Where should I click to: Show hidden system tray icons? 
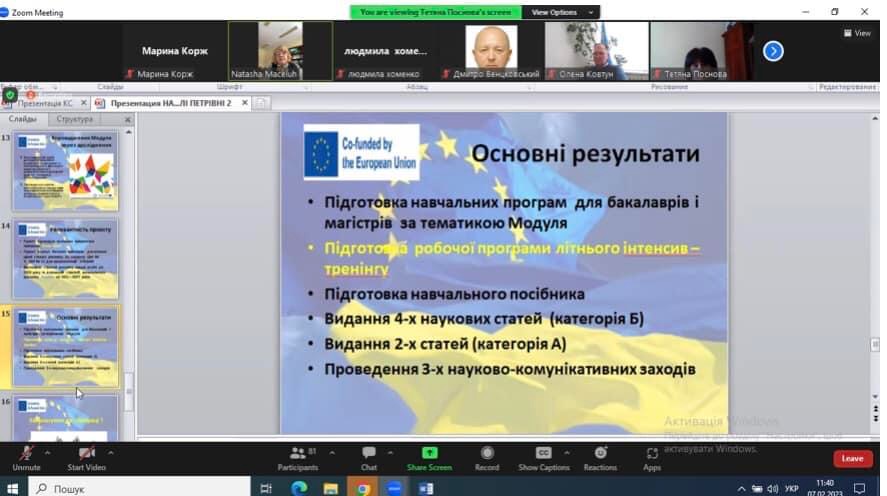[x=741, y=489]
